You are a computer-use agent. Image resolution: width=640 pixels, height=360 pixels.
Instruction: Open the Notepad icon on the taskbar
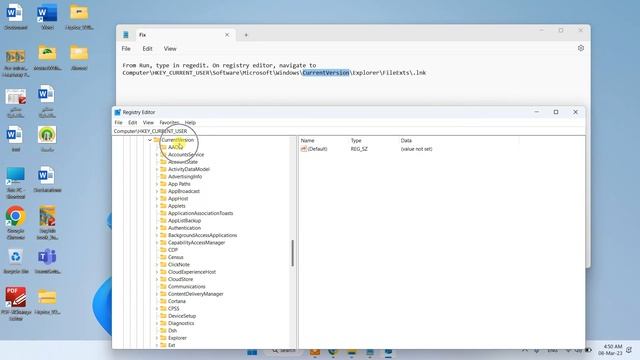[370, 351]
